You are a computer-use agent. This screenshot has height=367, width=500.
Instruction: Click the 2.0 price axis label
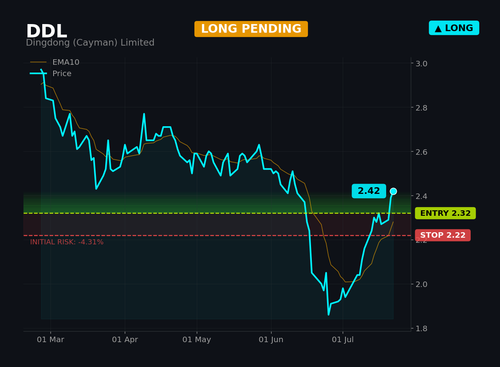point(421,284)
